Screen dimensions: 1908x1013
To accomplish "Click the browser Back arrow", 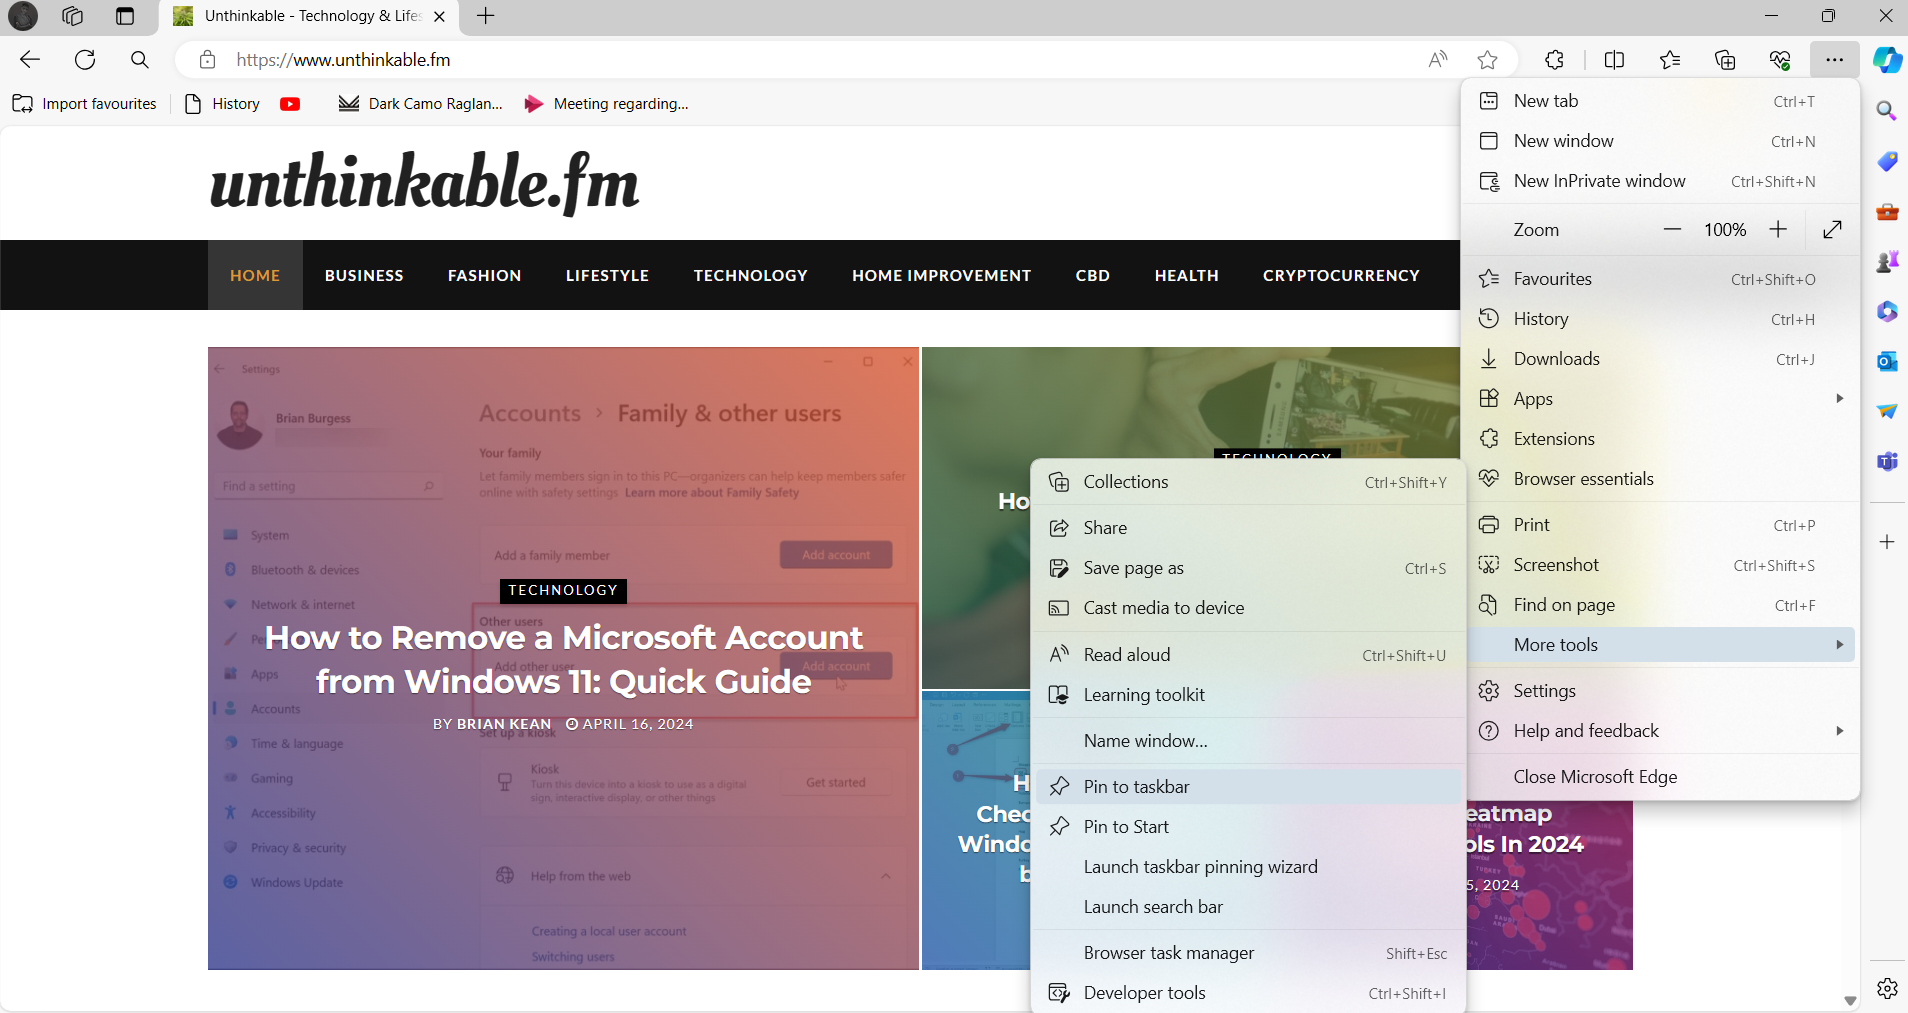I will pos(30,60).
